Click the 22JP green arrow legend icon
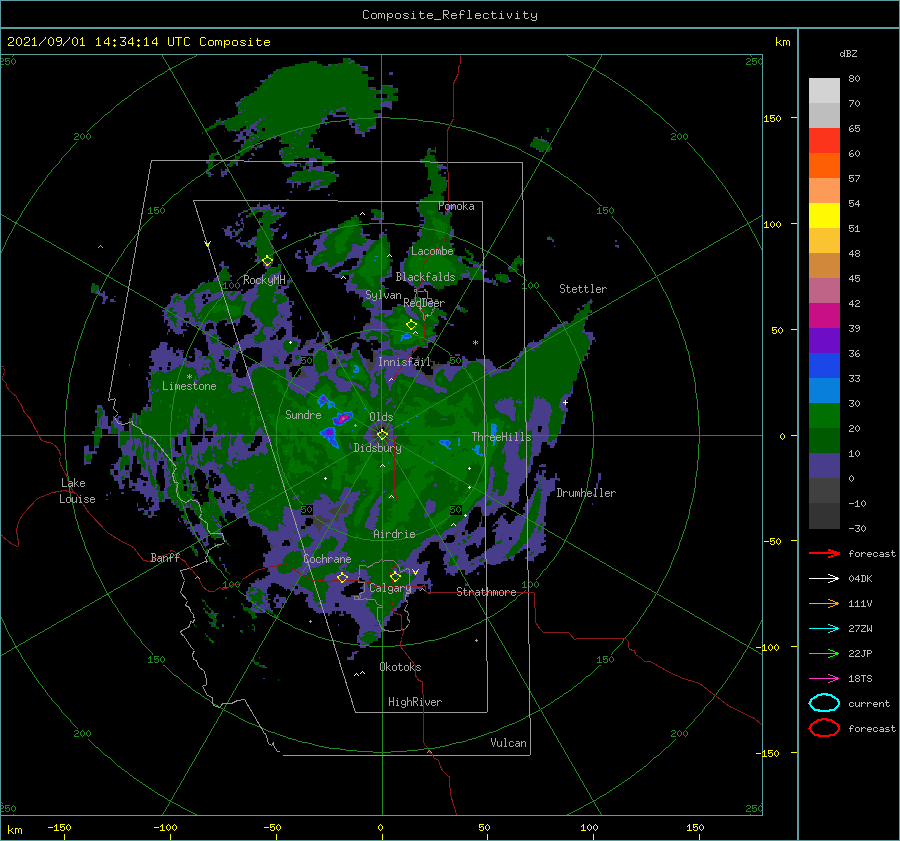This screenshot has width=900, height=841. pyautogui.click(x=824, y=653)
